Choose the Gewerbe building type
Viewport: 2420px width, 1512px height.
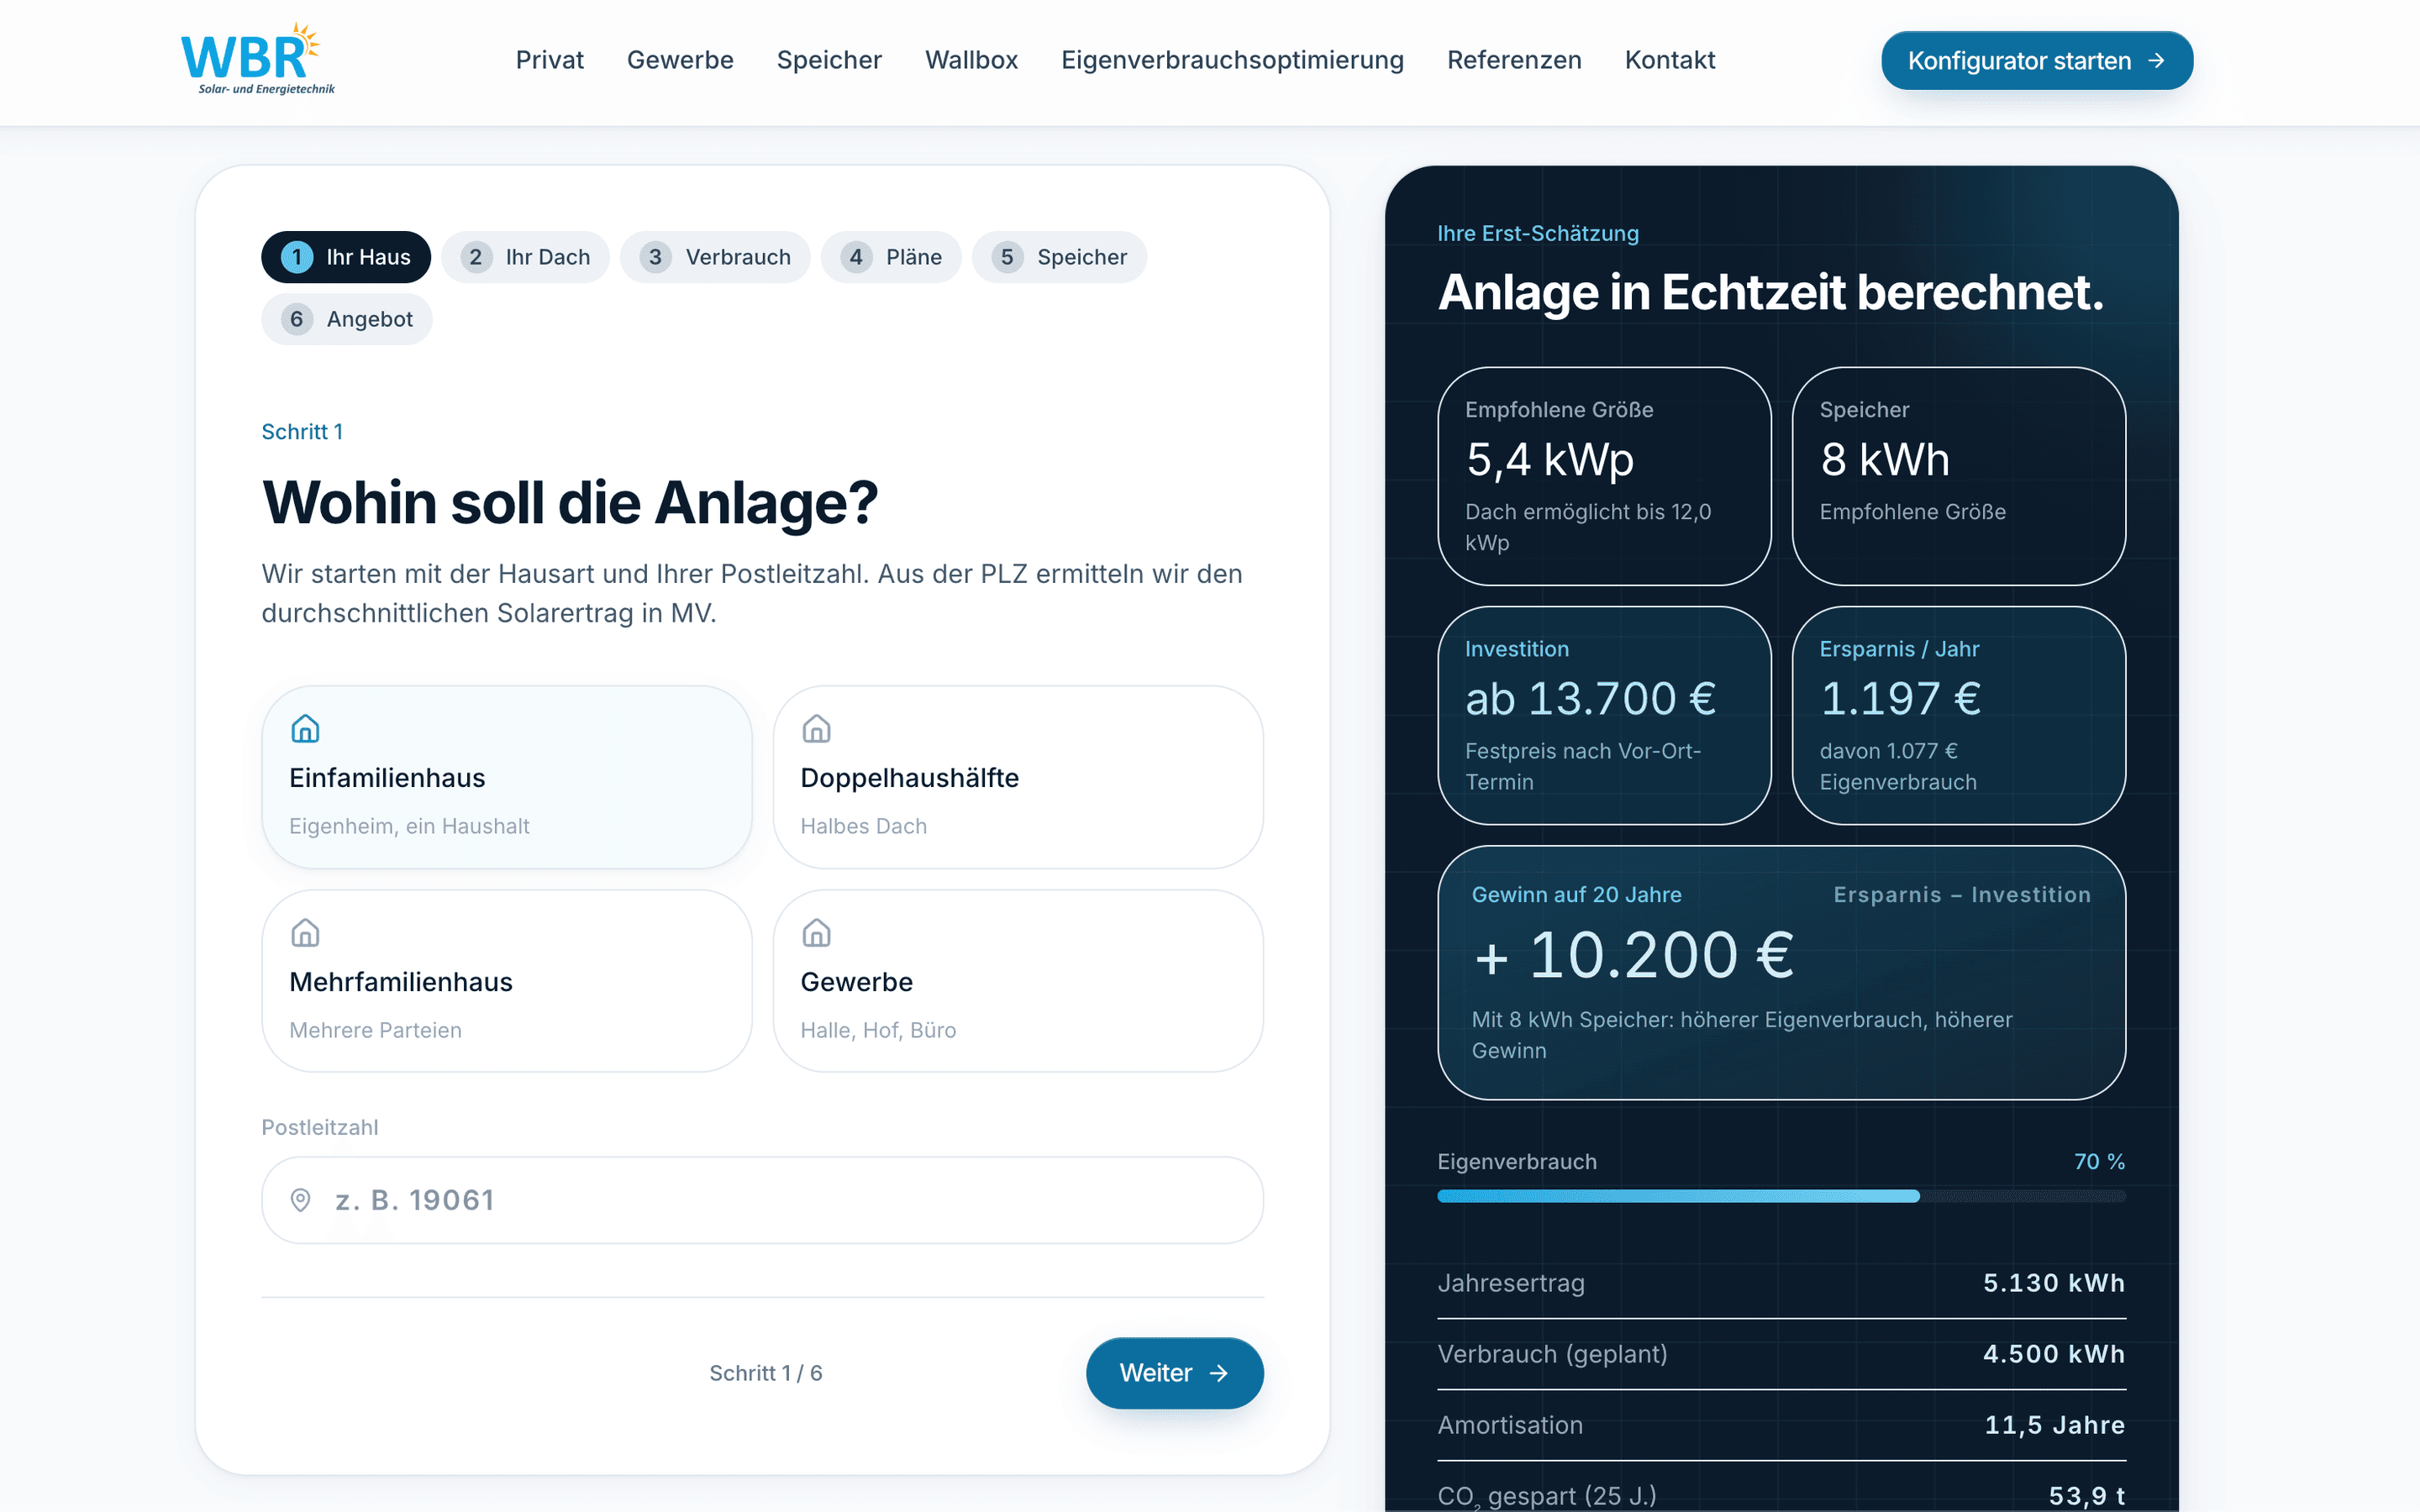coord(1018,981)
